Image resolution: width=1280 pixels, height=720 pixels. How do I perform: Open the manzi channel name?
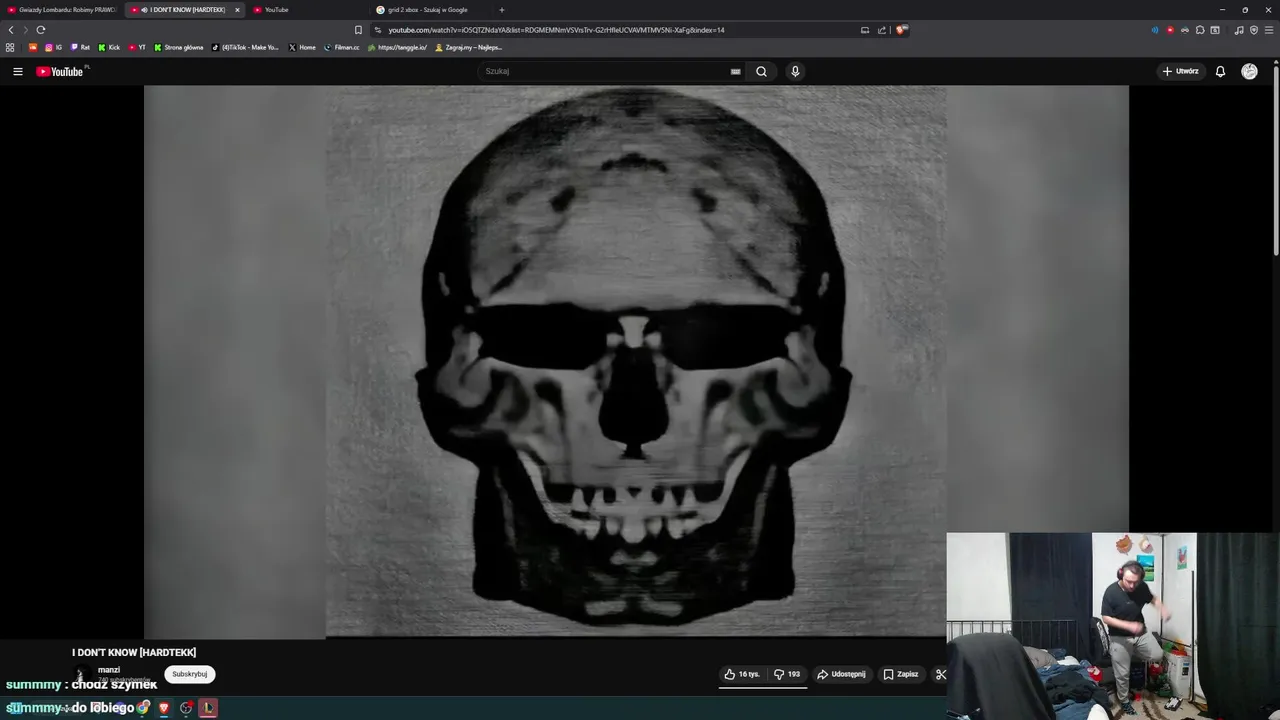pyautogui.click(x=109, y=670)
